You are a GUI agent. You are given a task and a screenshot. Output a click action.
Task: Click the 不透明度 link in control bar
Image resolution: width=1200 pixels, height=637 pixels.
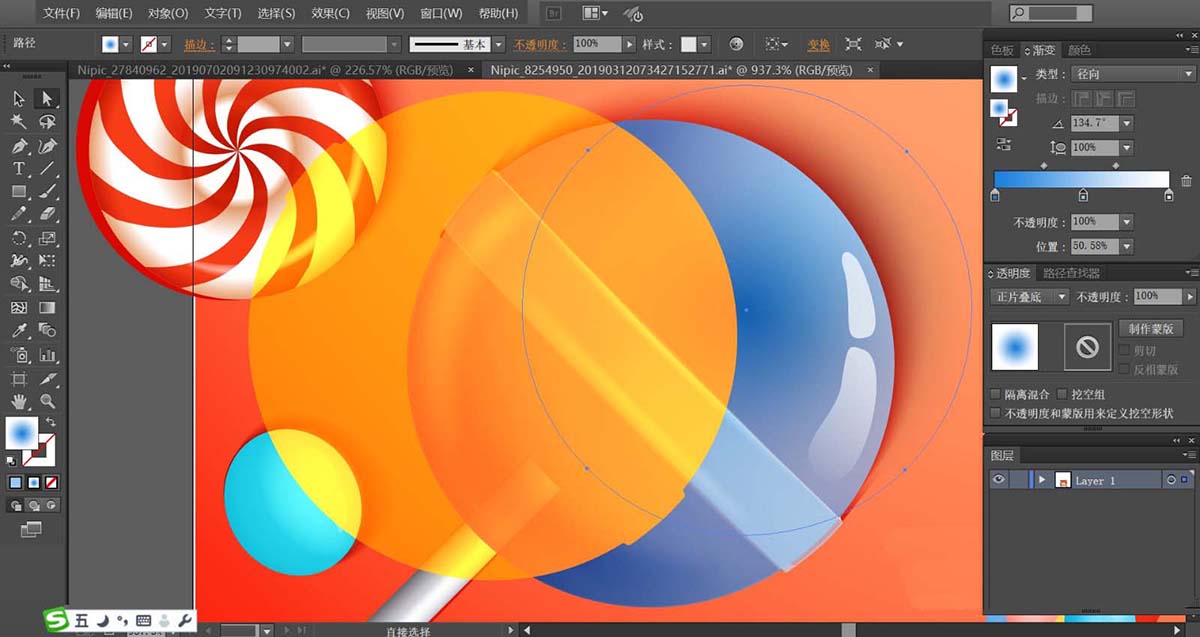tap(540, 45)
